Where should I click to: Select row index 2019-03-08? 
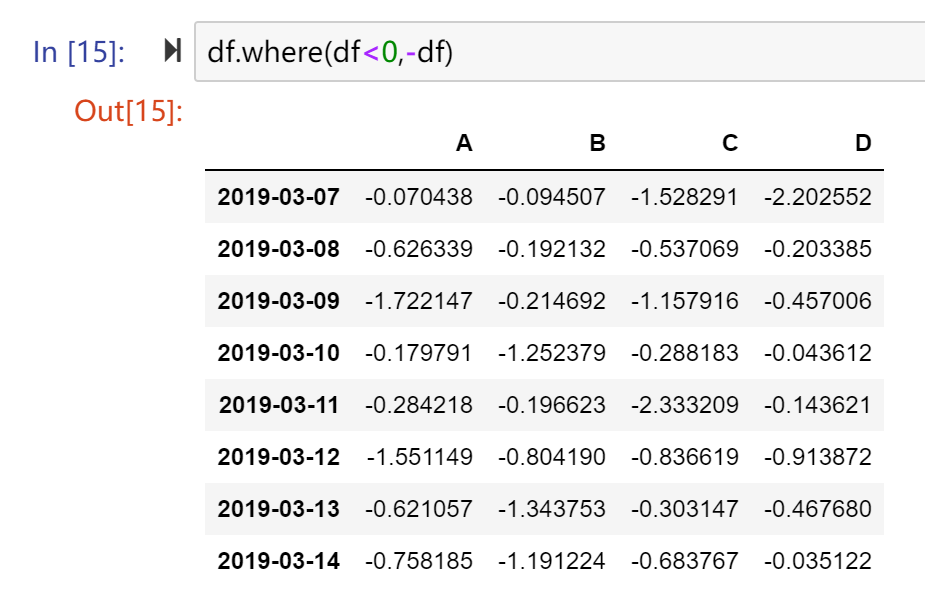(x=278, y=249)
